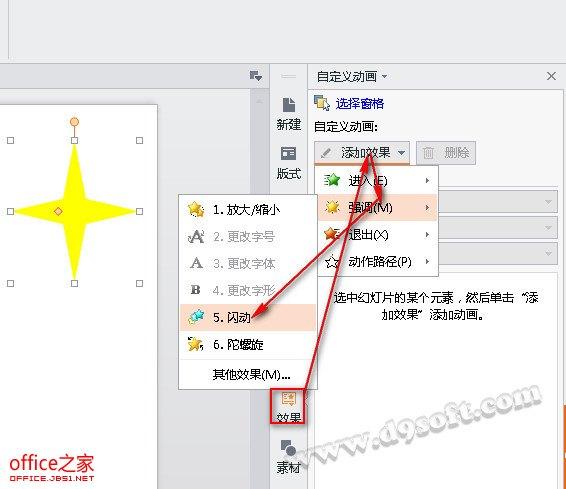Close the 自定义动画 task pane
This screenshot has height=489, width=566.
click(x=551, y=76)
